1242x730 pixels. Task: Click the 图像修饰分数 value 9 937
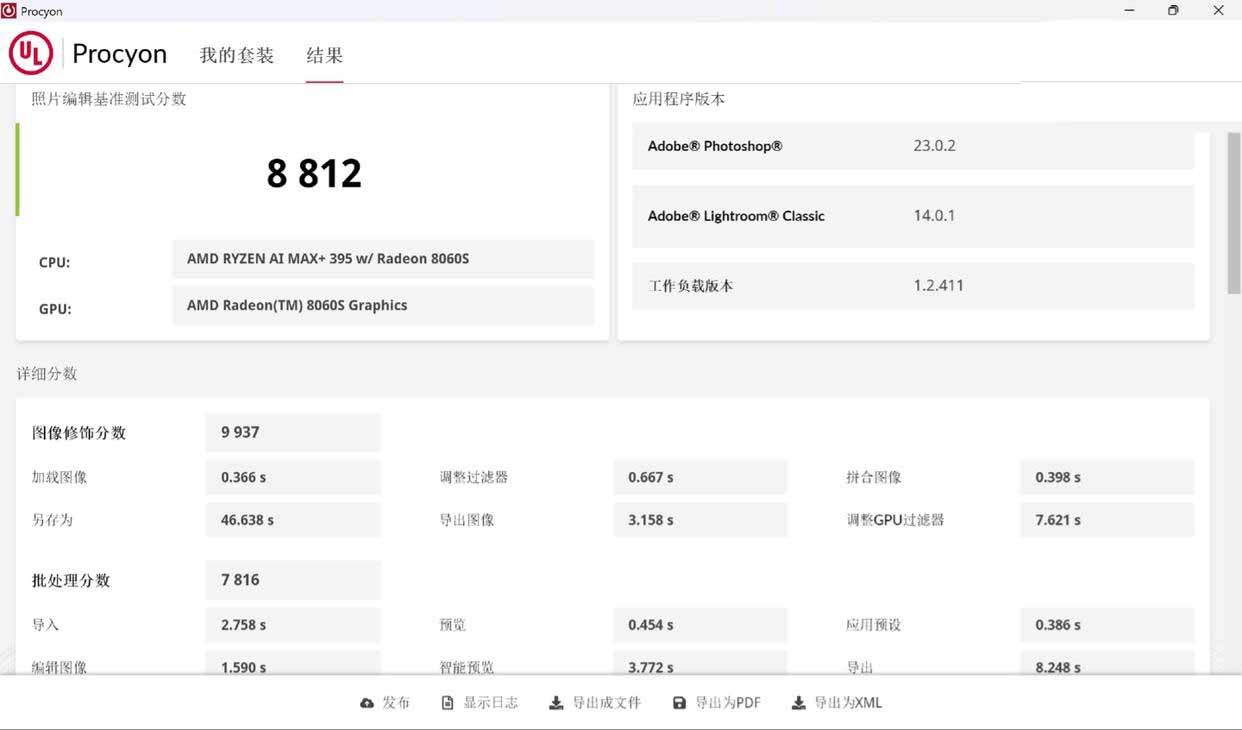[293, 433]
